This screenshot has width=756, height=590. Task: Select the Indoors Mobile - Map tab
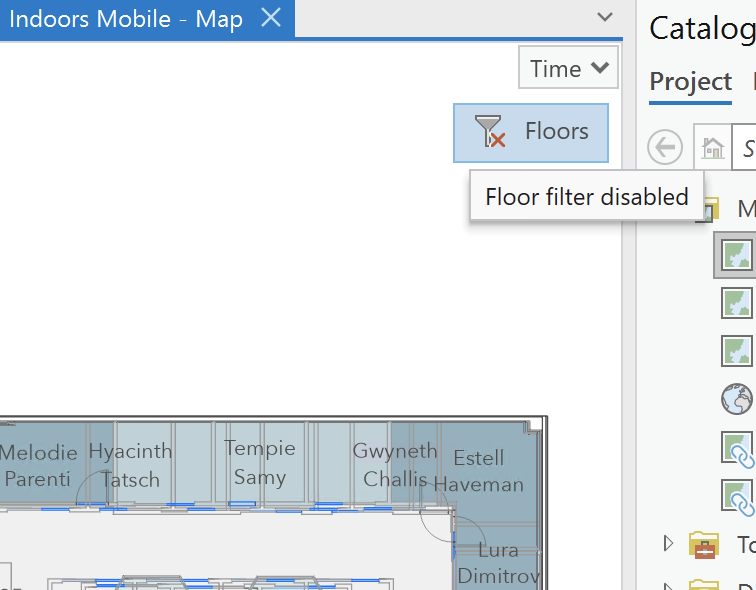coord(130,19)
